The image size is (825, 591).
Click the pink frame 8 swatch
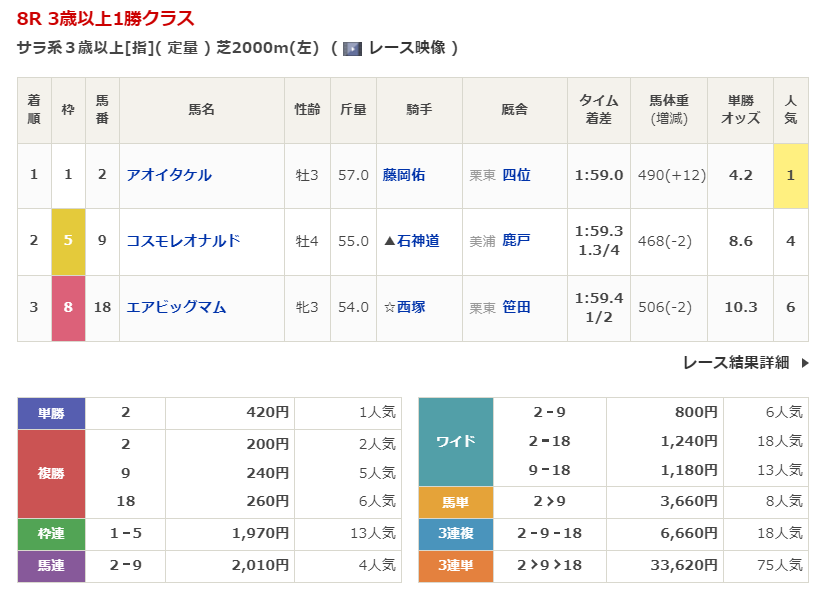coord(68,307)
